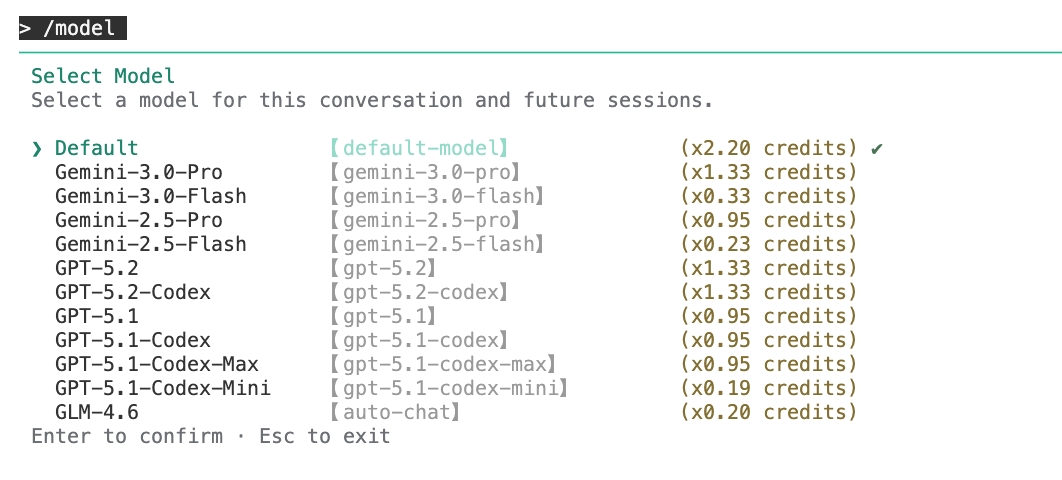Pick Gemini-2.5-Pro as the model

pos(139,220)
